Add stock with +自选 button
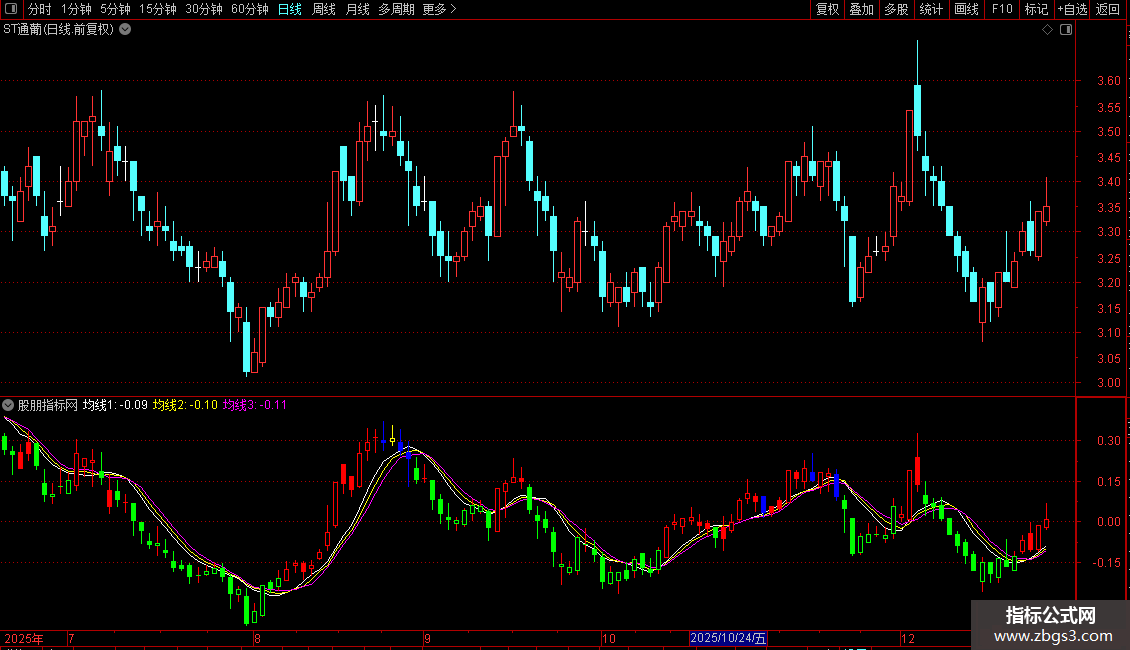The height and width of the screenshot is (650, 1130). [1072, 9]
